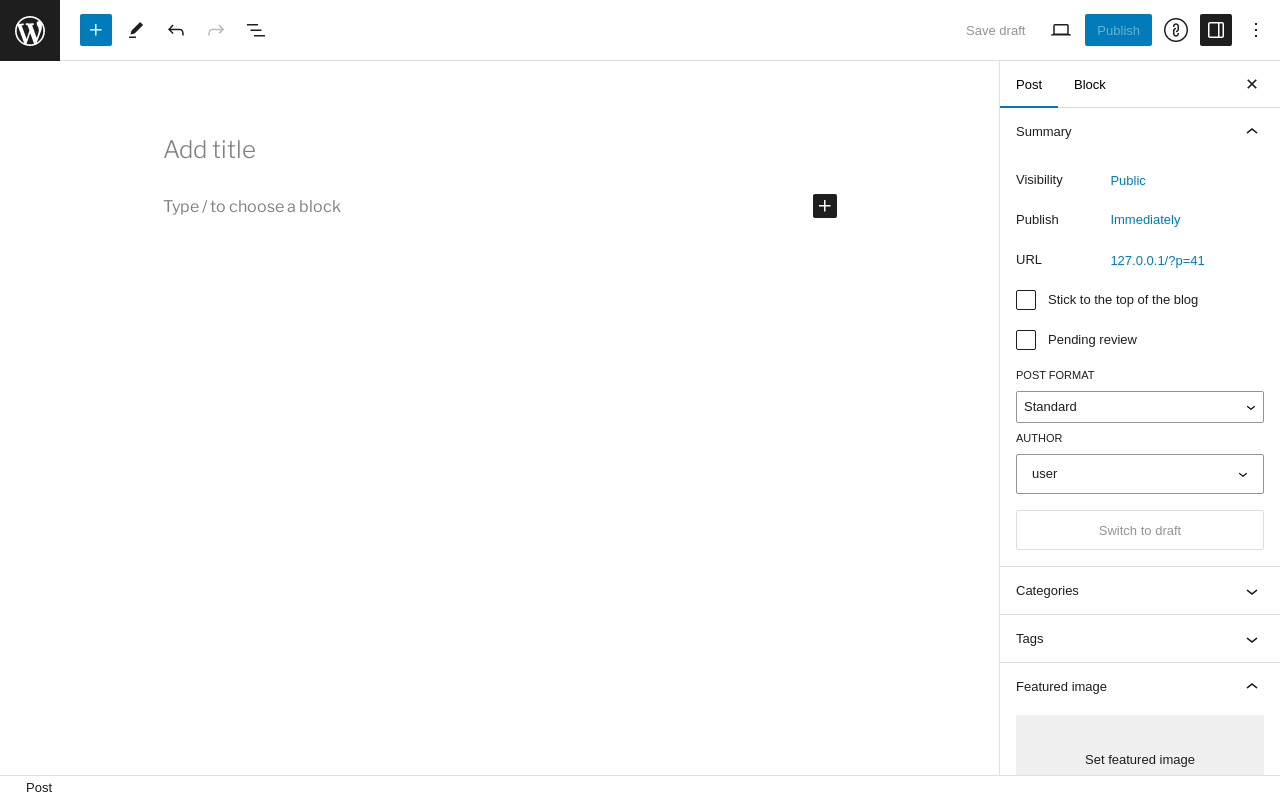The height and width of the screenshot is (800, 1280).
Task: Switch to the Block tab
Action: coord(1090,84)
